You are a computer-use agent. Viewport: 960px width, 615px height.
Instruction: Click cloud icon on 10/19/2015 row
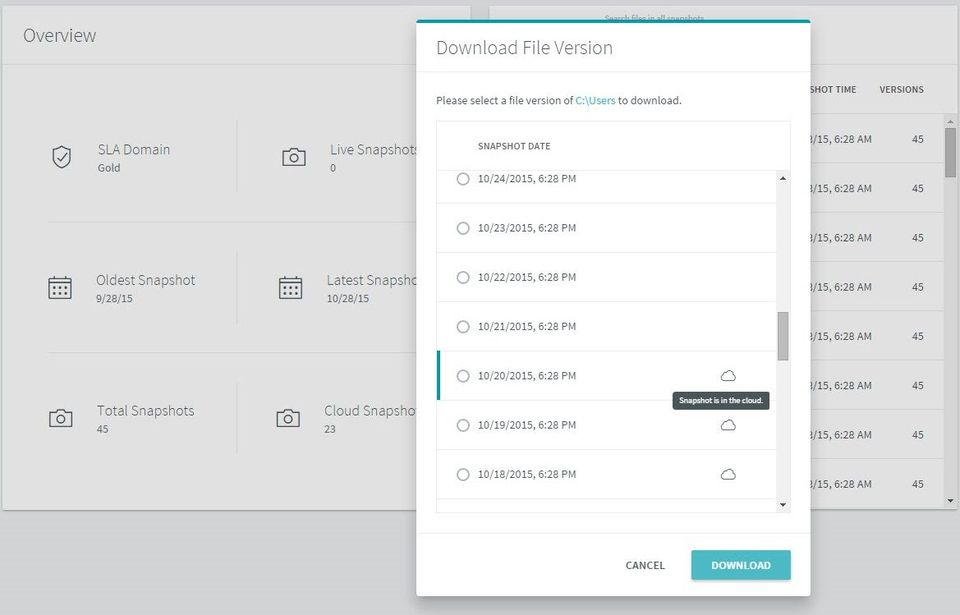[728, 425]
